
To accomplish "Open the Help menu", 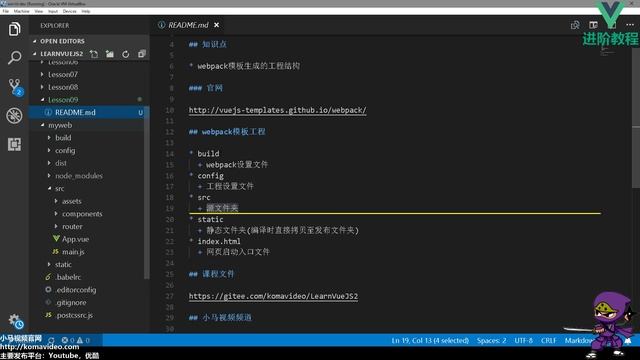I will point(86,11).
